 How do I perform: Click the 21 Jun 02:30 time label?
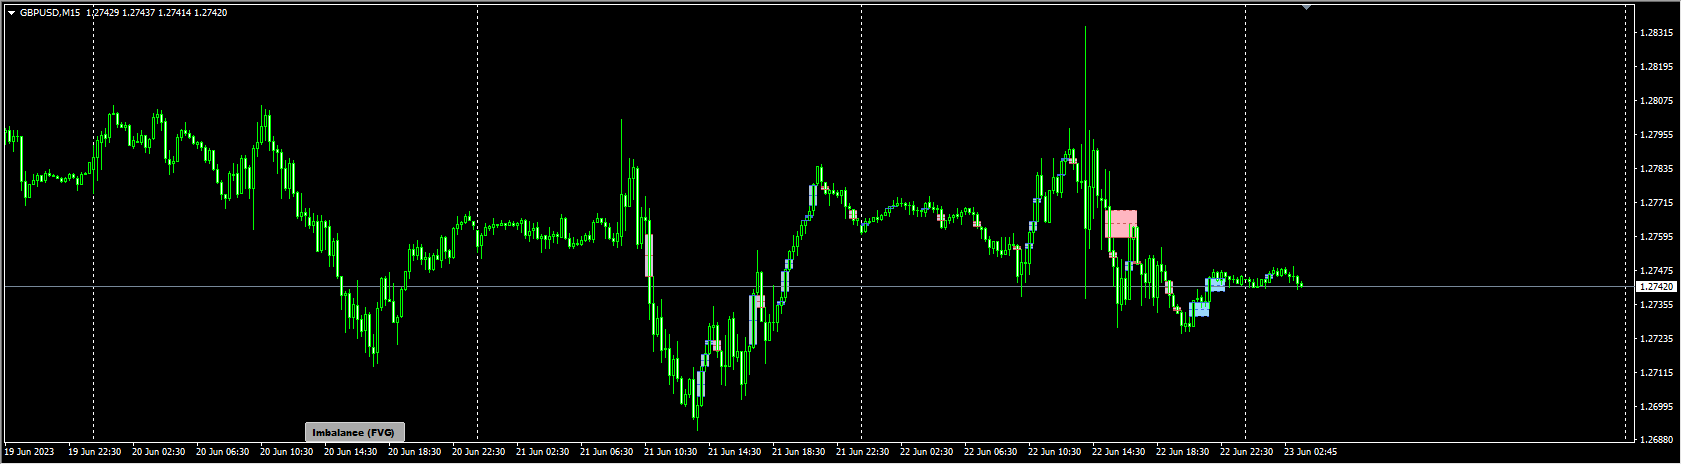[542, 452]
